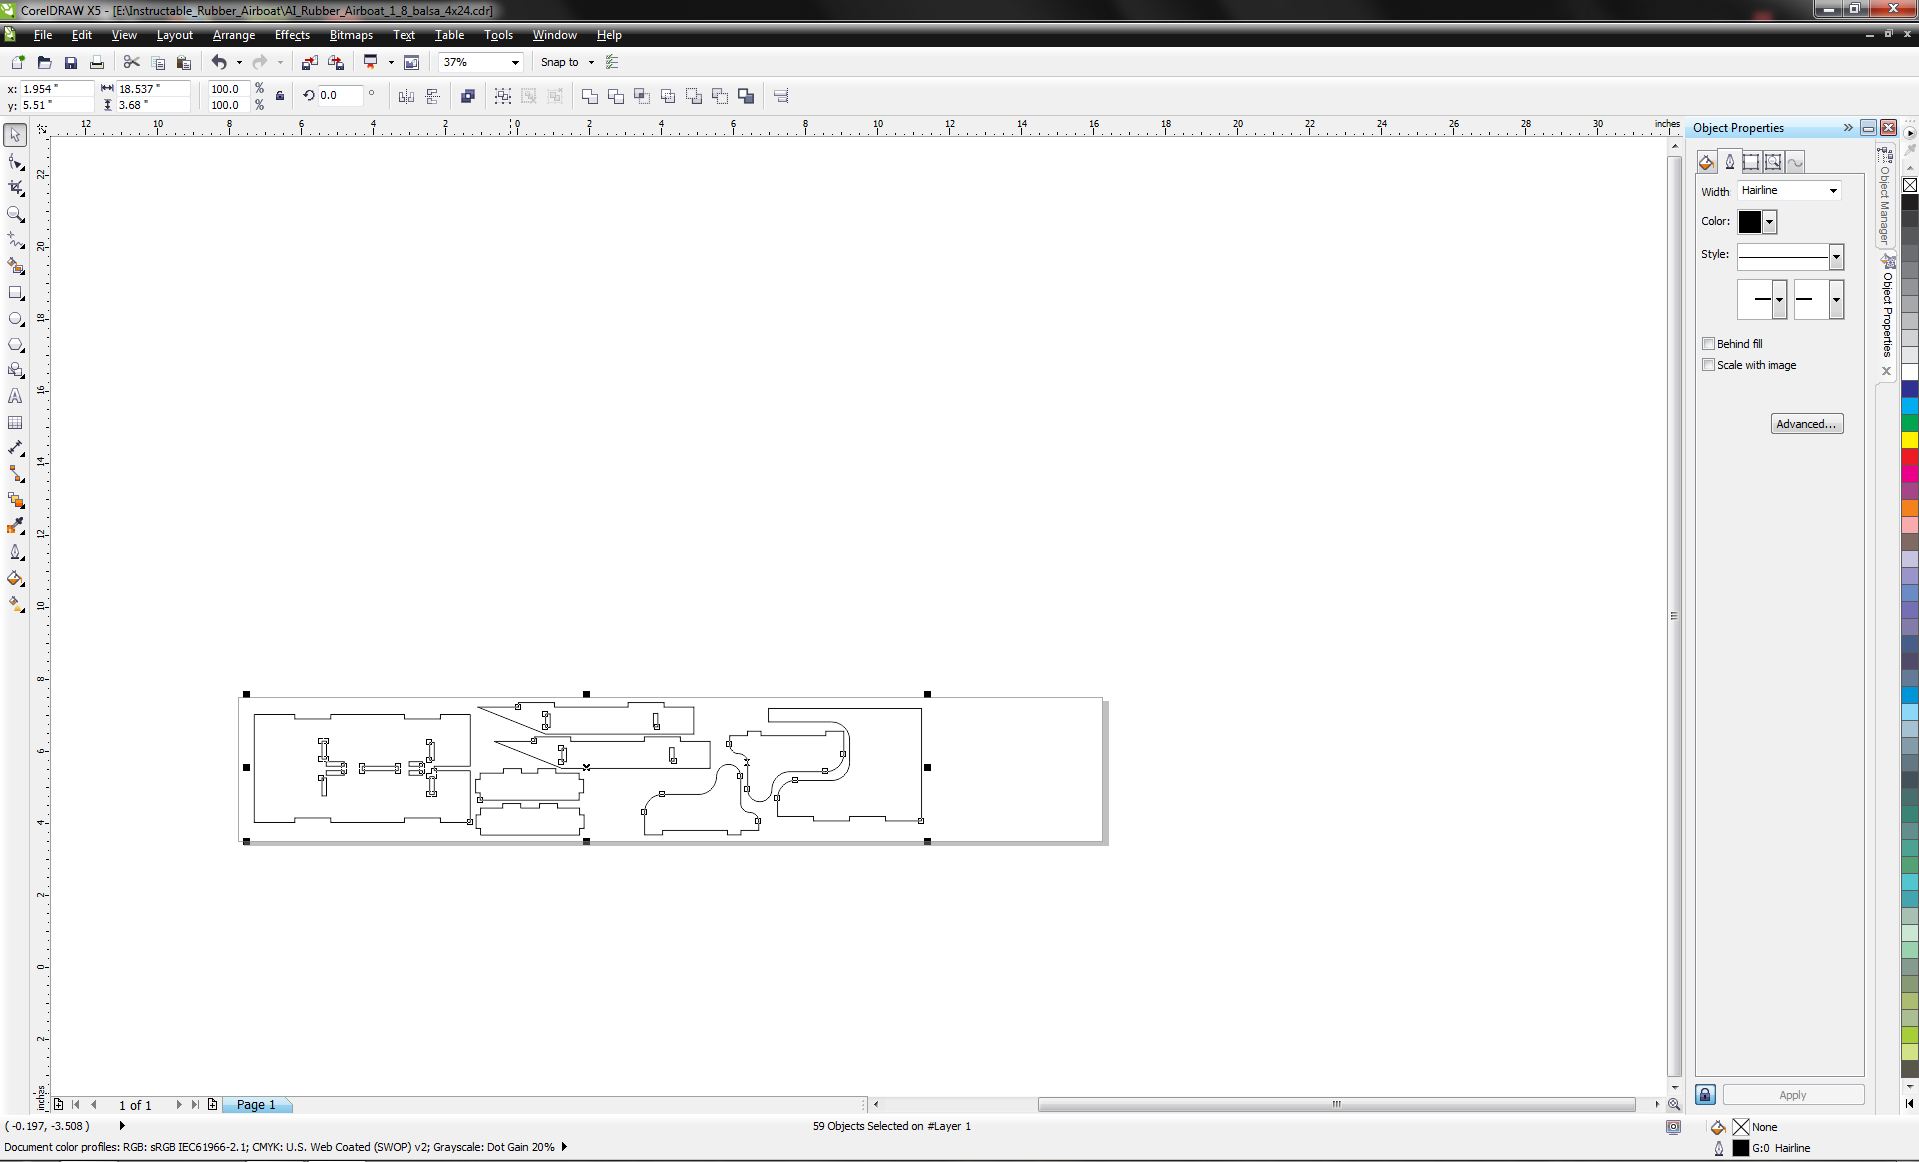This screenshot has height=1162, width=1919.
Task: Click the Advanced... button
Action: [x=1807, y=424]
